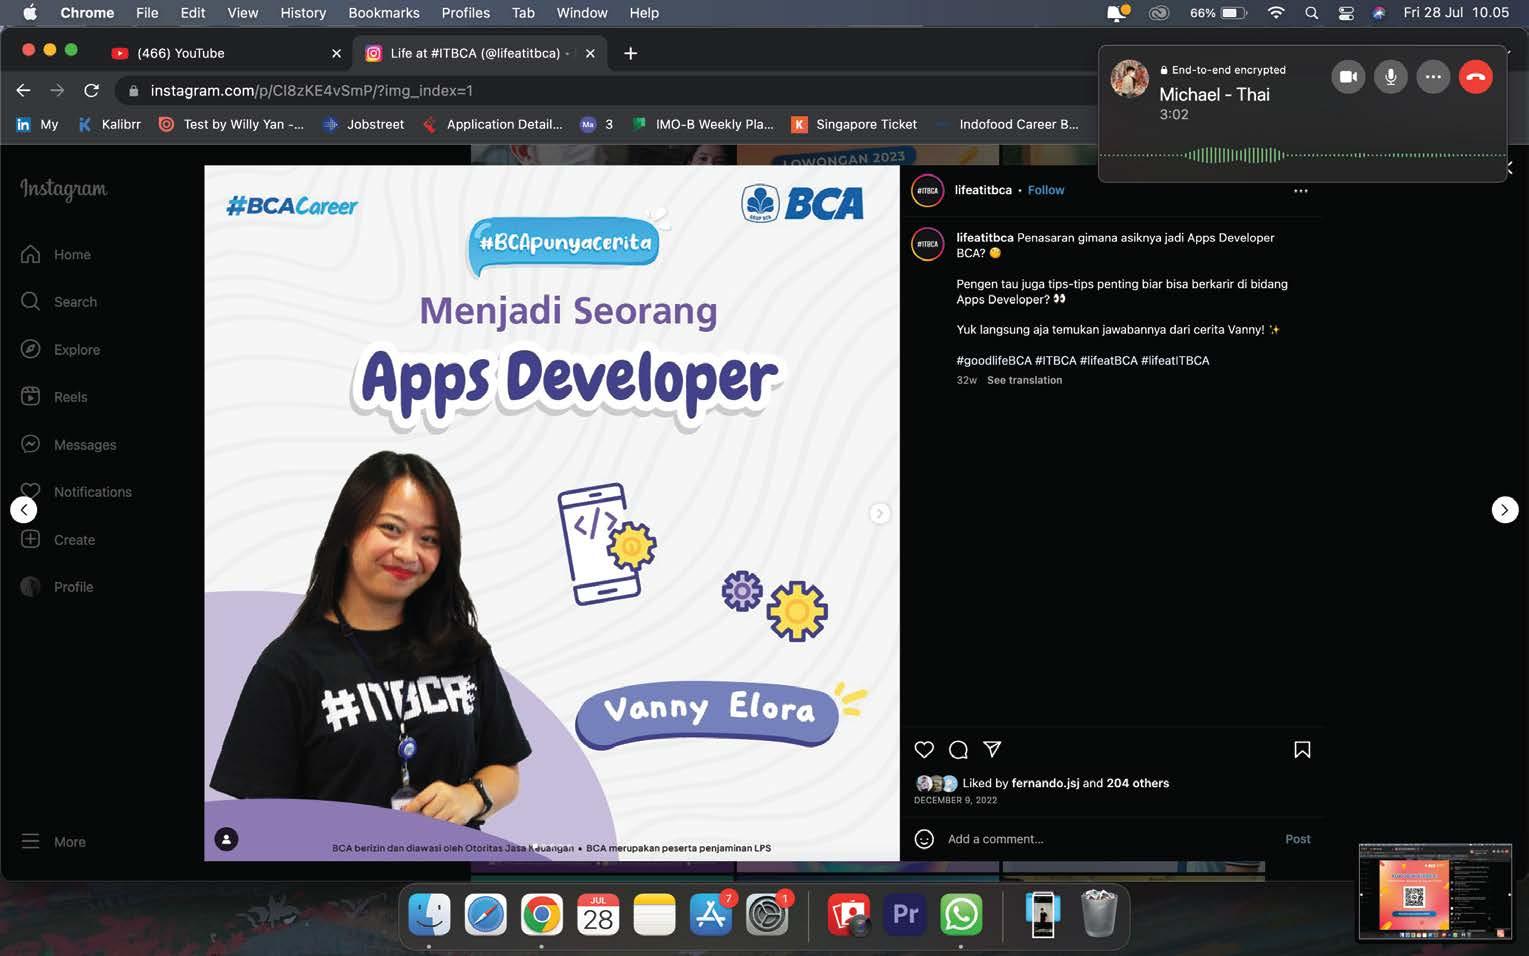Open fernando.jsj profile link

point(1045,783)
